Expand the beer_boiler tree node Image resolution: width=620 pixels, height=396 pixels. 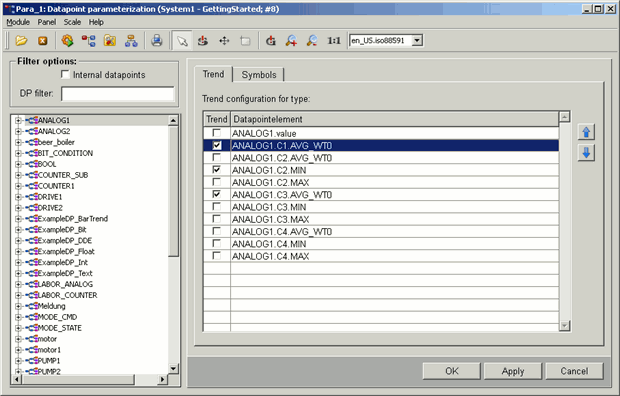[x=18, y=142]
